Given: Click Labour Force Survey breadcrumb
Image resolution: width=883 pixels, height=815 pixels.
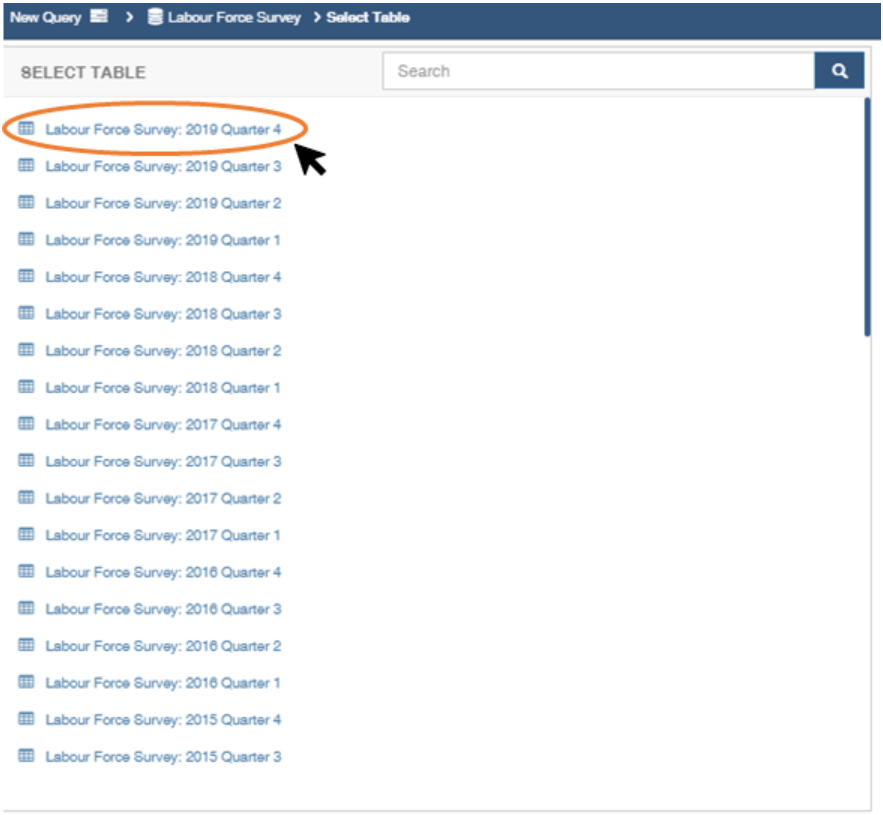Looking at the screenshot, I should (x=234, y=17).
